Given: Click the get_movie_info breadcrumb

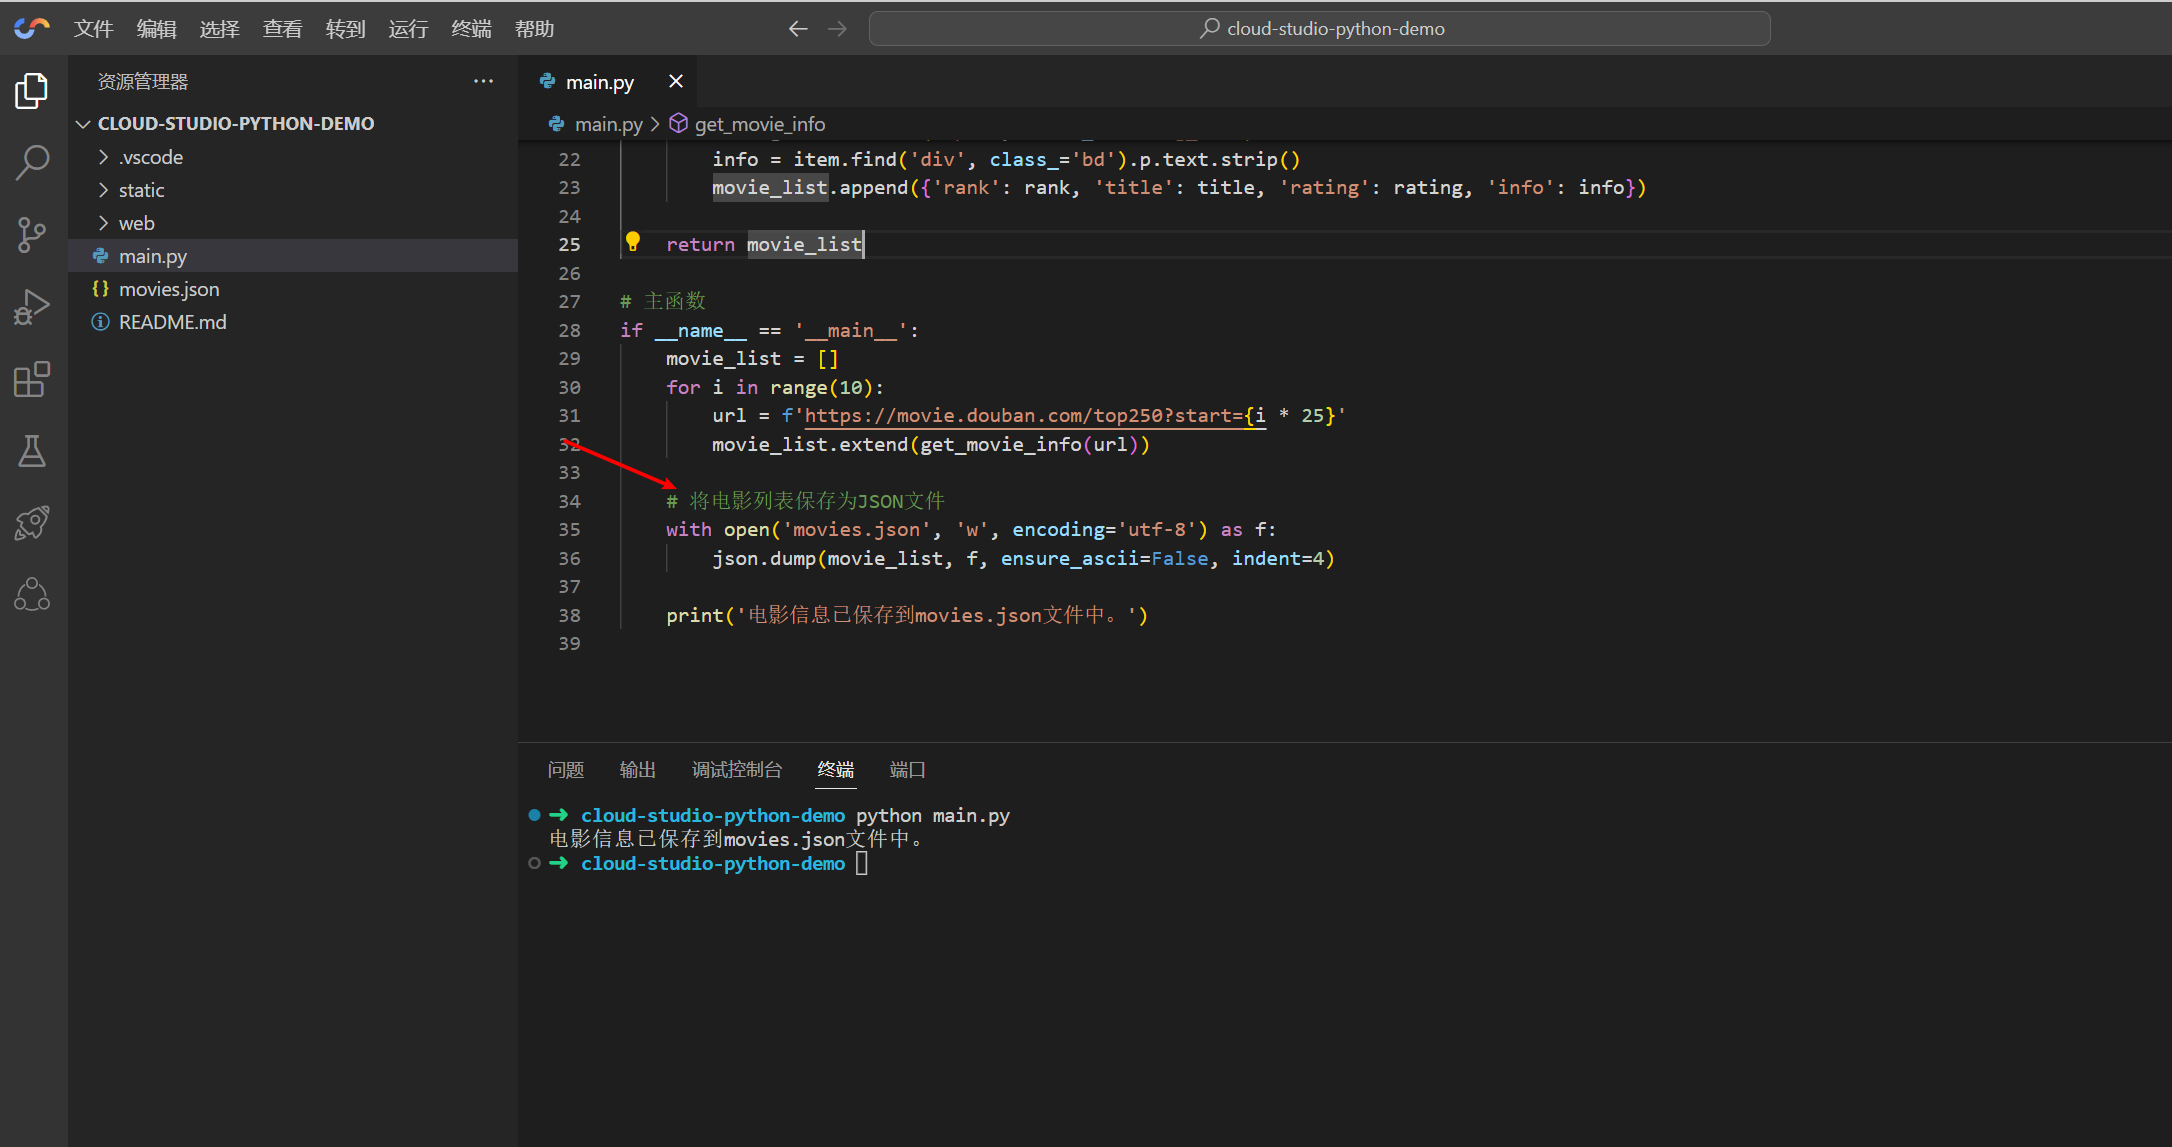Looking at the screenshot, I should [x=759, y=124].
